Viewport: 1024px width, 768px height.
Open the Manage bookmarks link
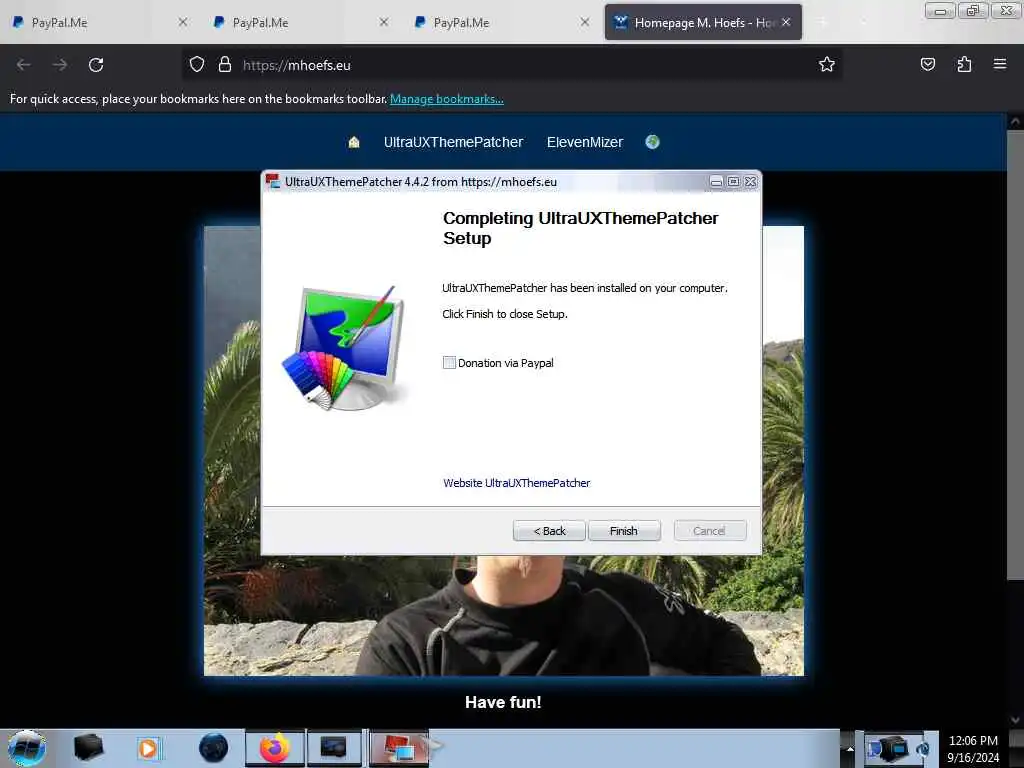(447, 99)
